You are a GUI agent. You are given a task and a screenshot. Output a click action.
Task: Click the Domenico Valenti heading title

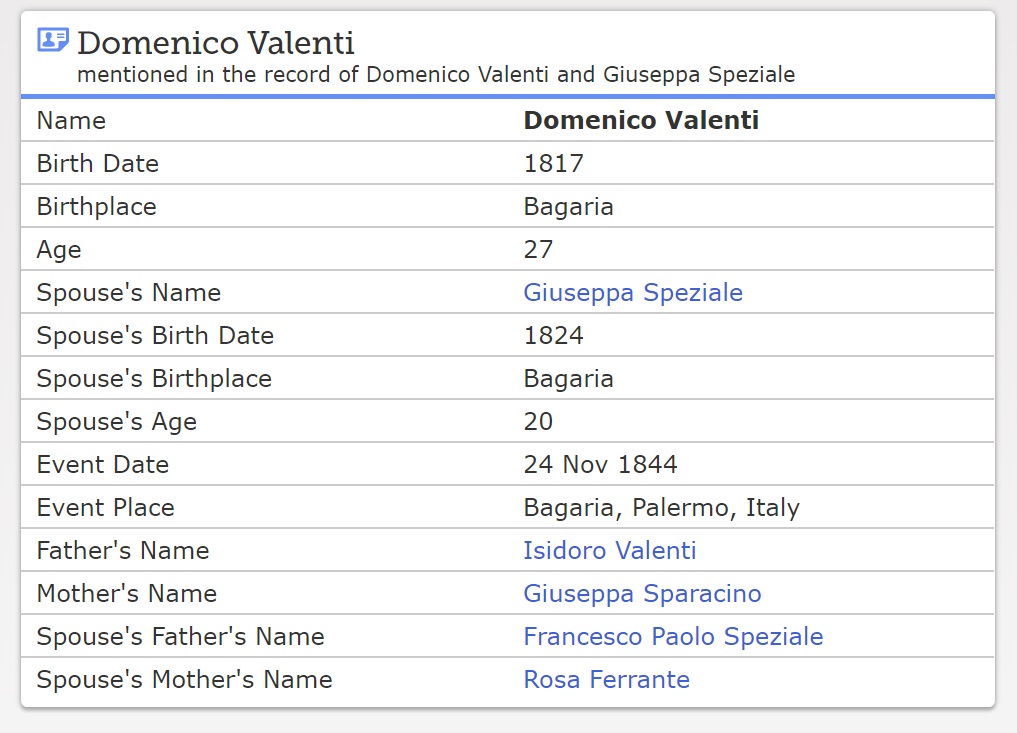[x=216, y=43]
